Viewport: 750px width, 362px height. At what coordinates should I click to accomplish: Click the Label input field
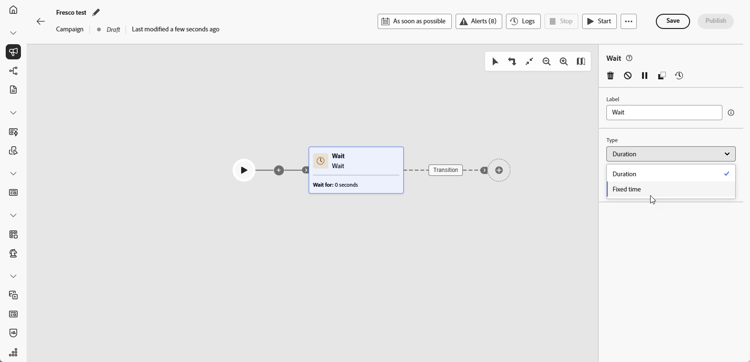coord(664,113)
